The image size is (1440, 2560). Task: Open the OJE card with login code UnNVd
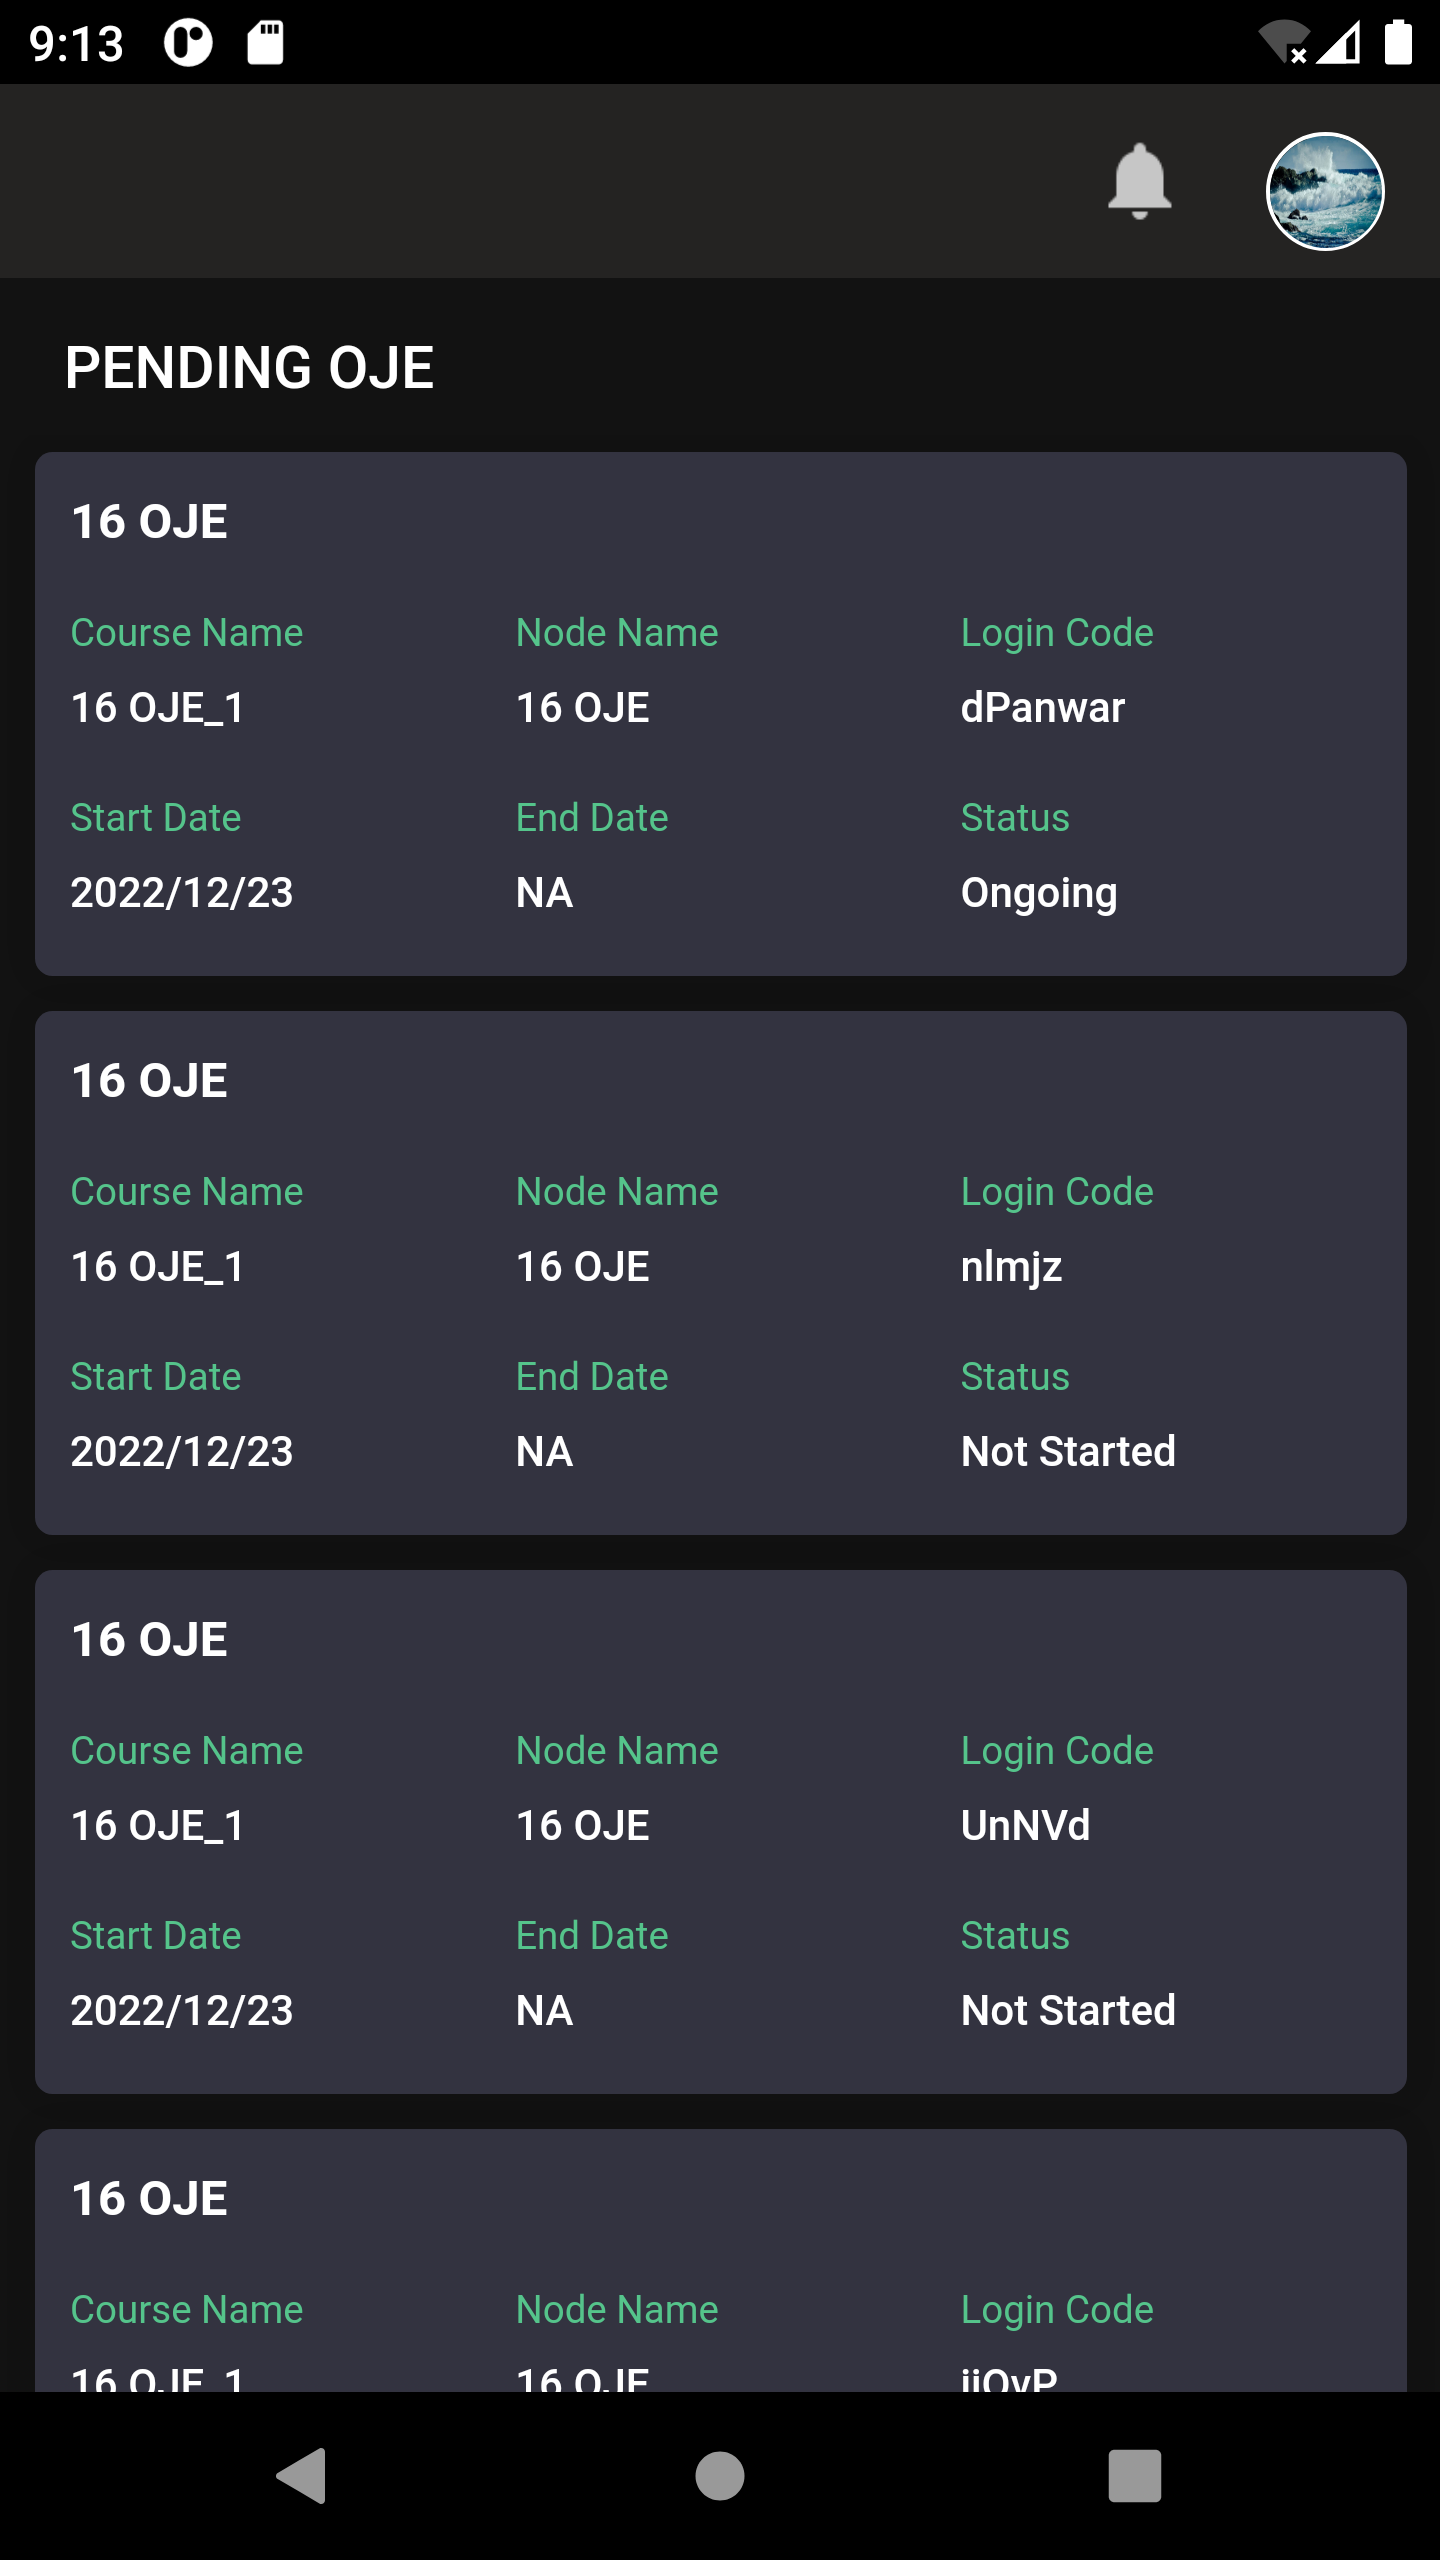coord(721,1832)
